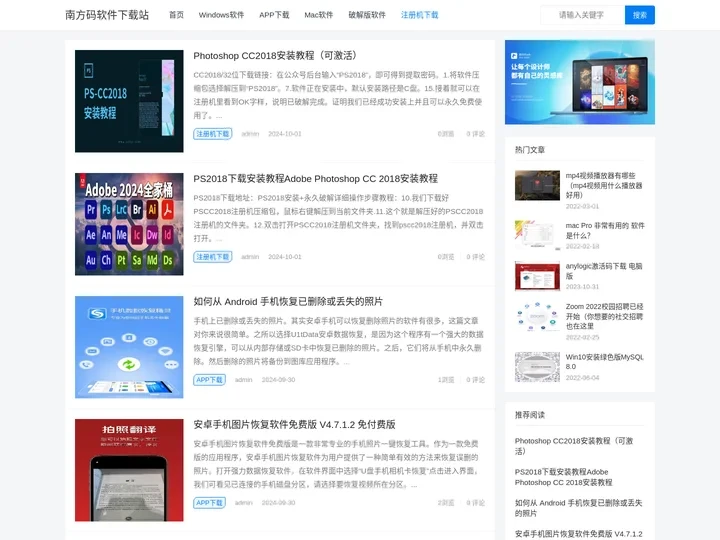Viewport: 720px width, 540px height.
Task: Click 1浏览 count on Android 照片 article
Action: coord(446,380)
